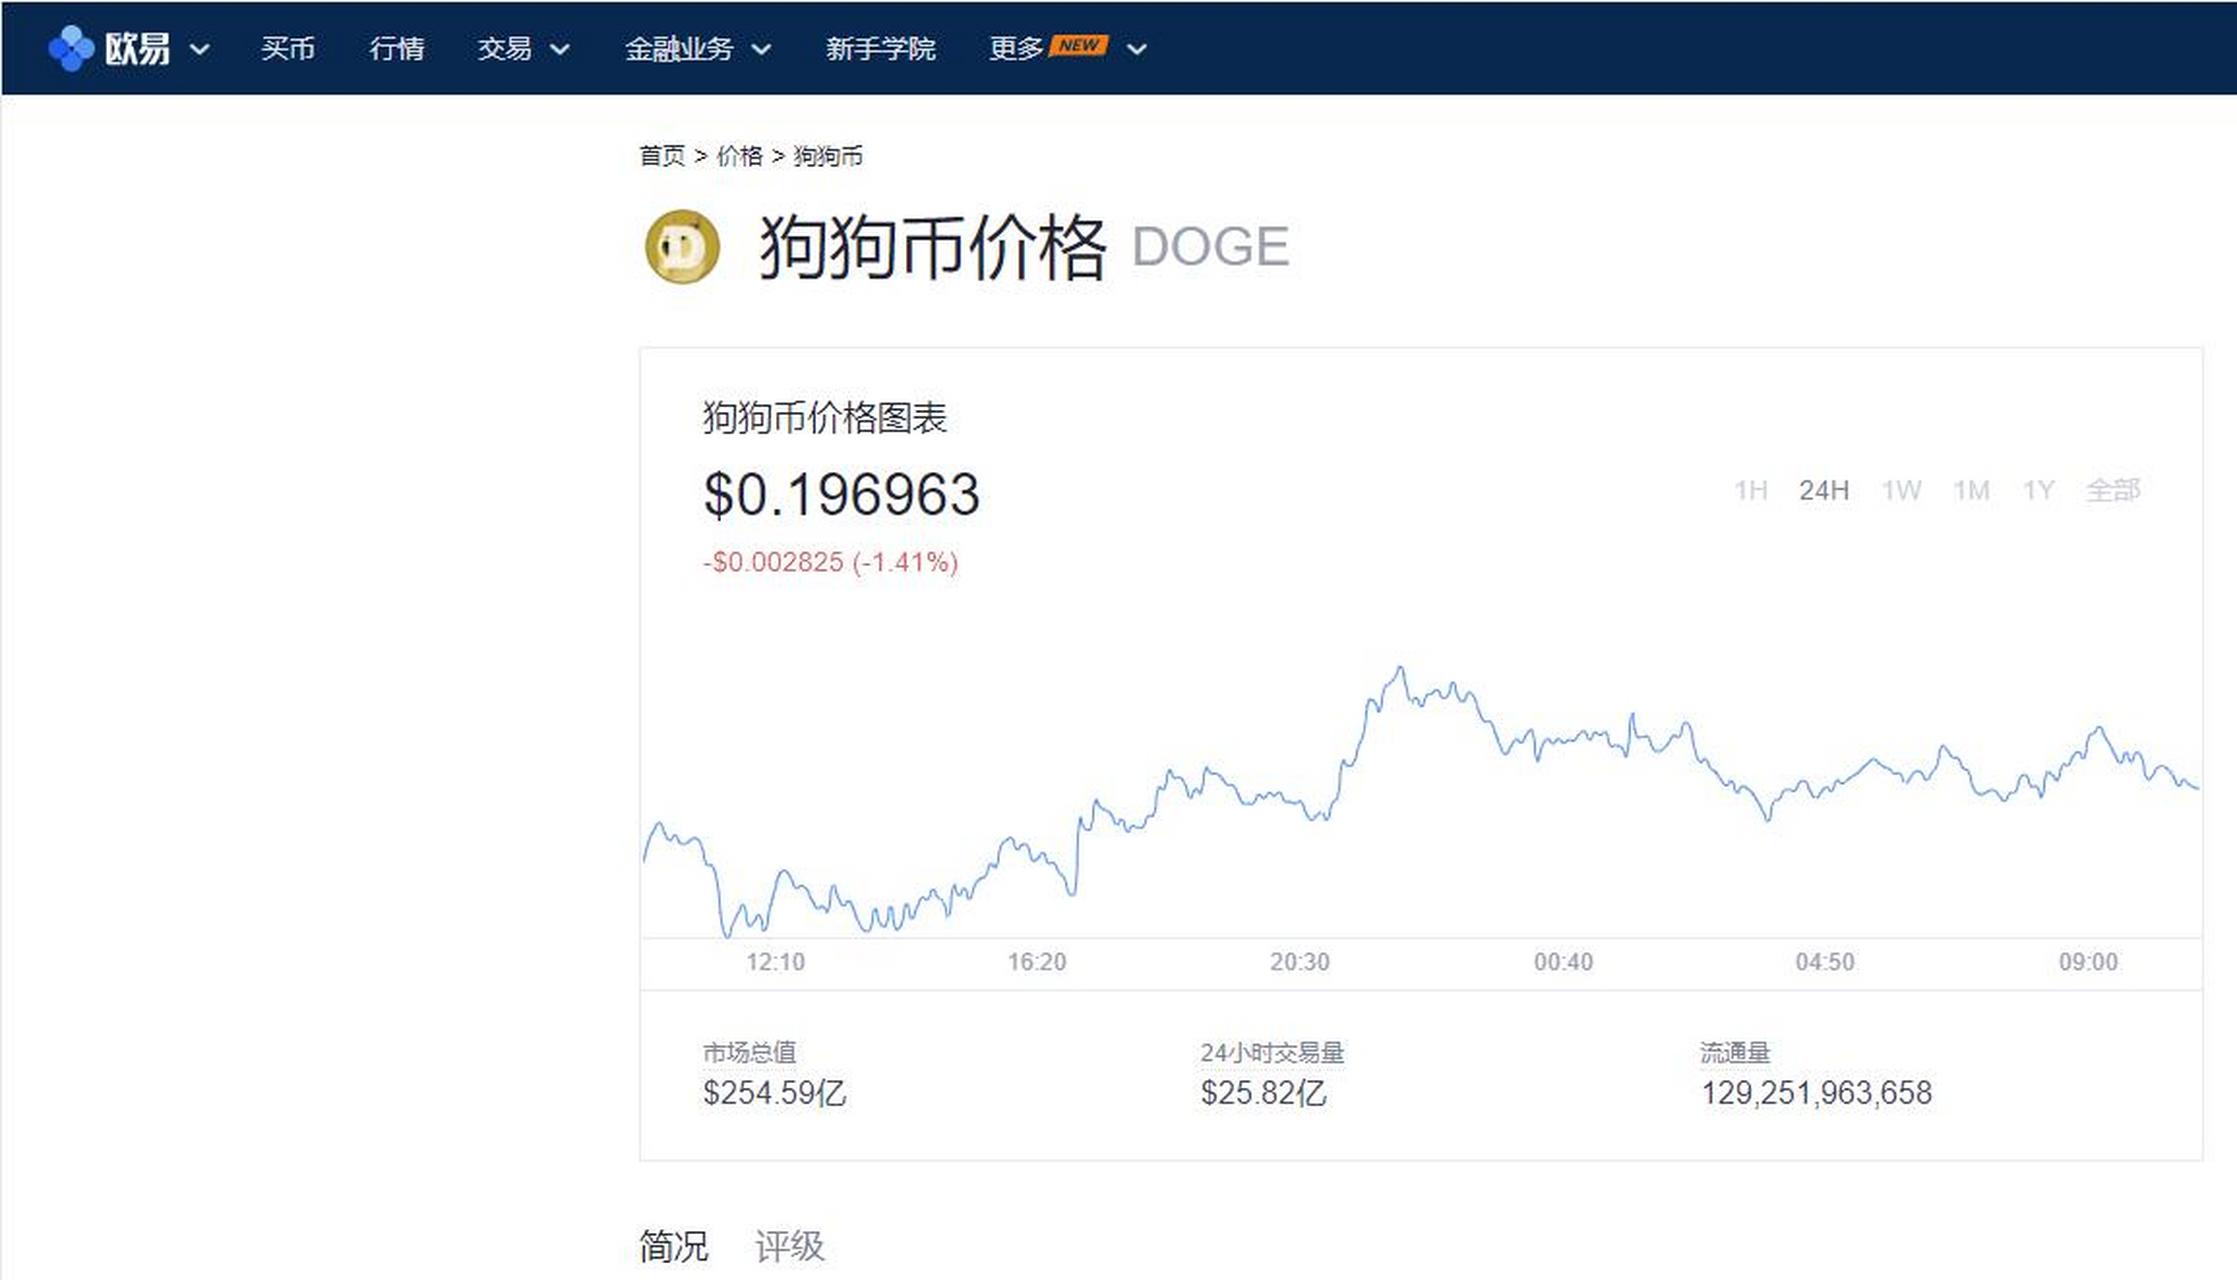Switch the chart to 1W range

point(1901,490)
